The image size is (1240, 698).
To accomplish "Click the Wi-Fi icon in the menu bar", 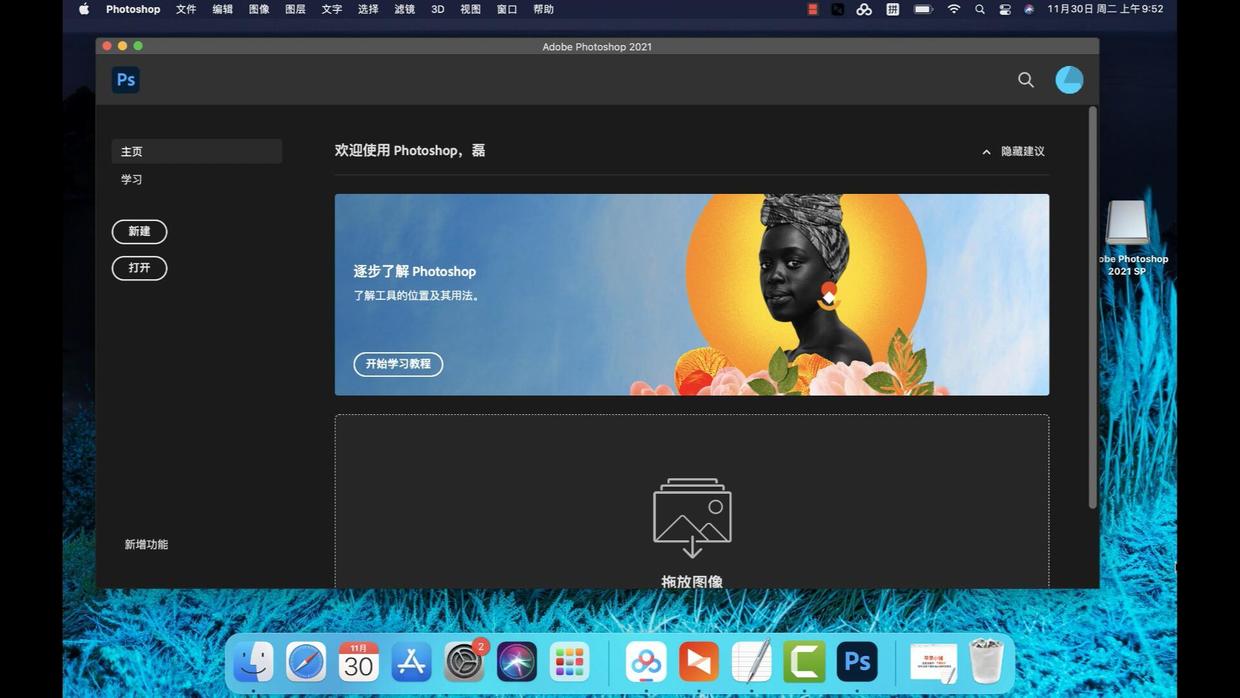I will (952, 9).
